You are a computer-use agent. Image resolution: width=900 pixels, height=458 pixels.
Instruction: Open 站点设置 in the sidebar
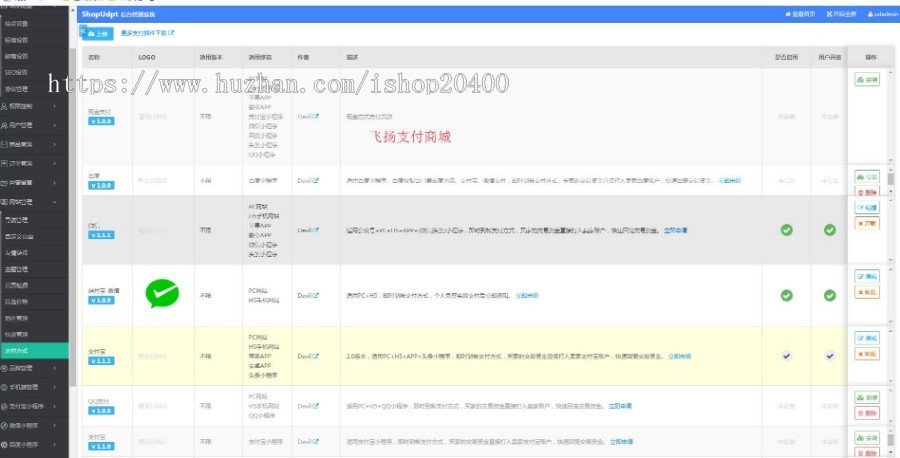16,24
